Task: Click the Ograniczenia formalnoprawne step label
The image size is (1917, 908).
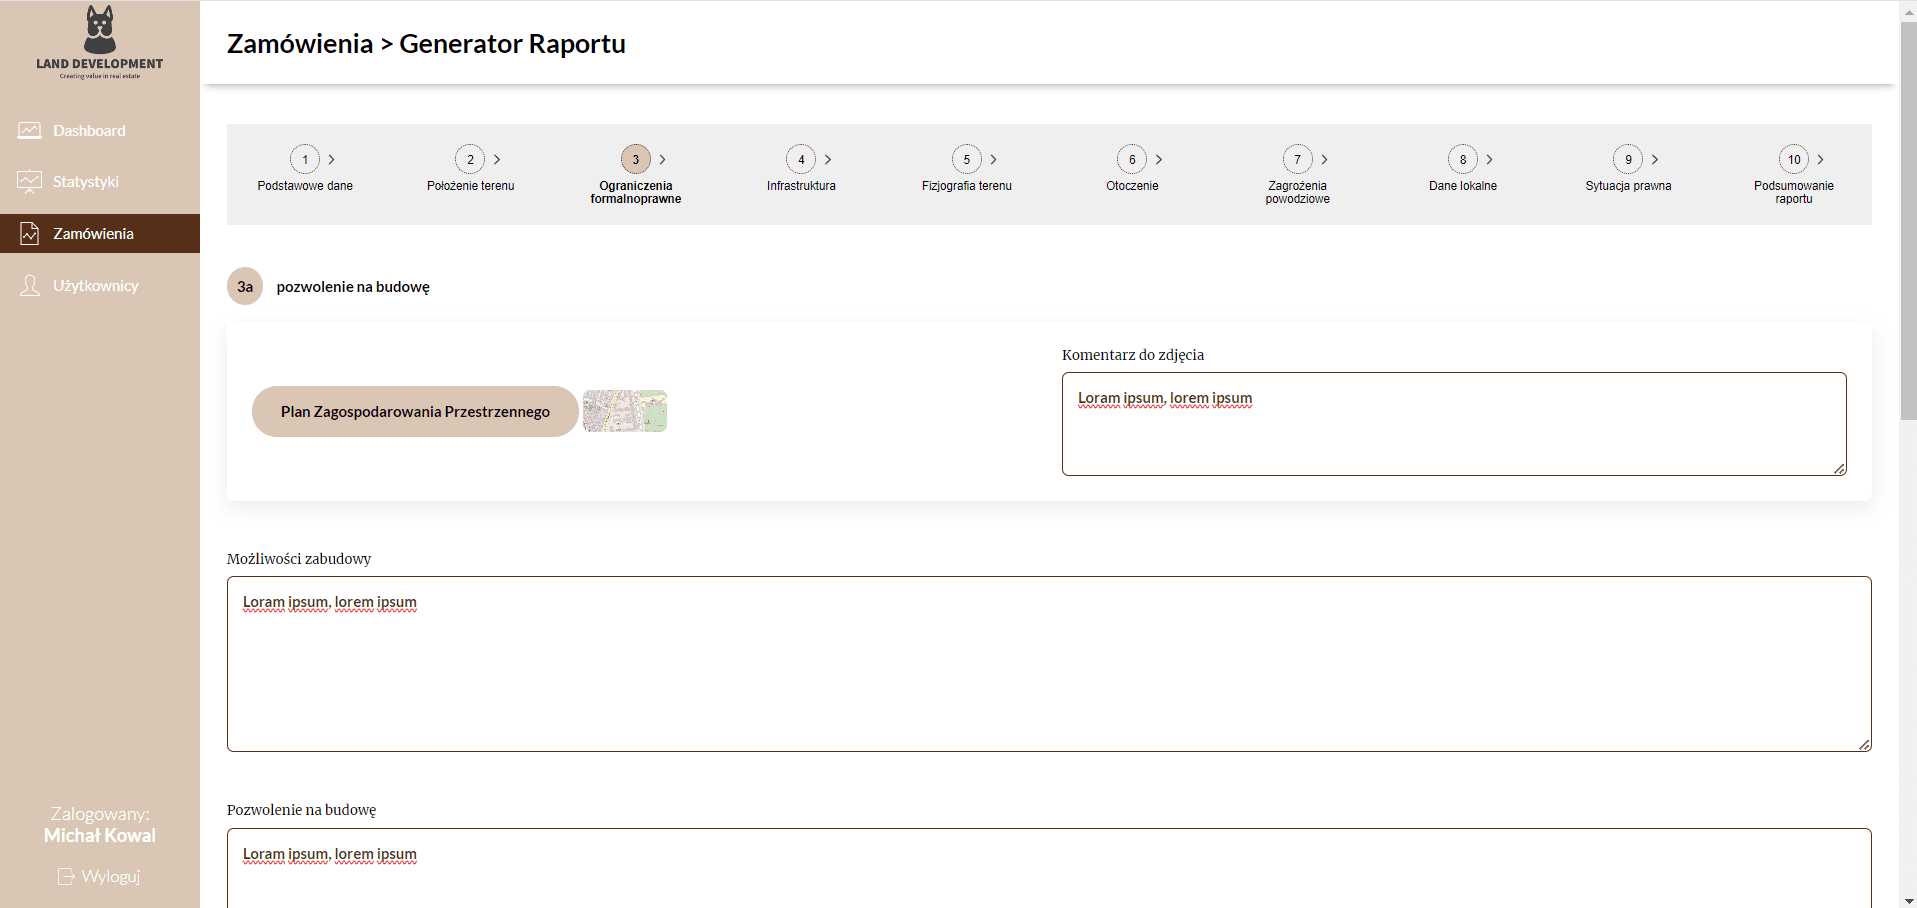Action: click(x=636, y=192)
